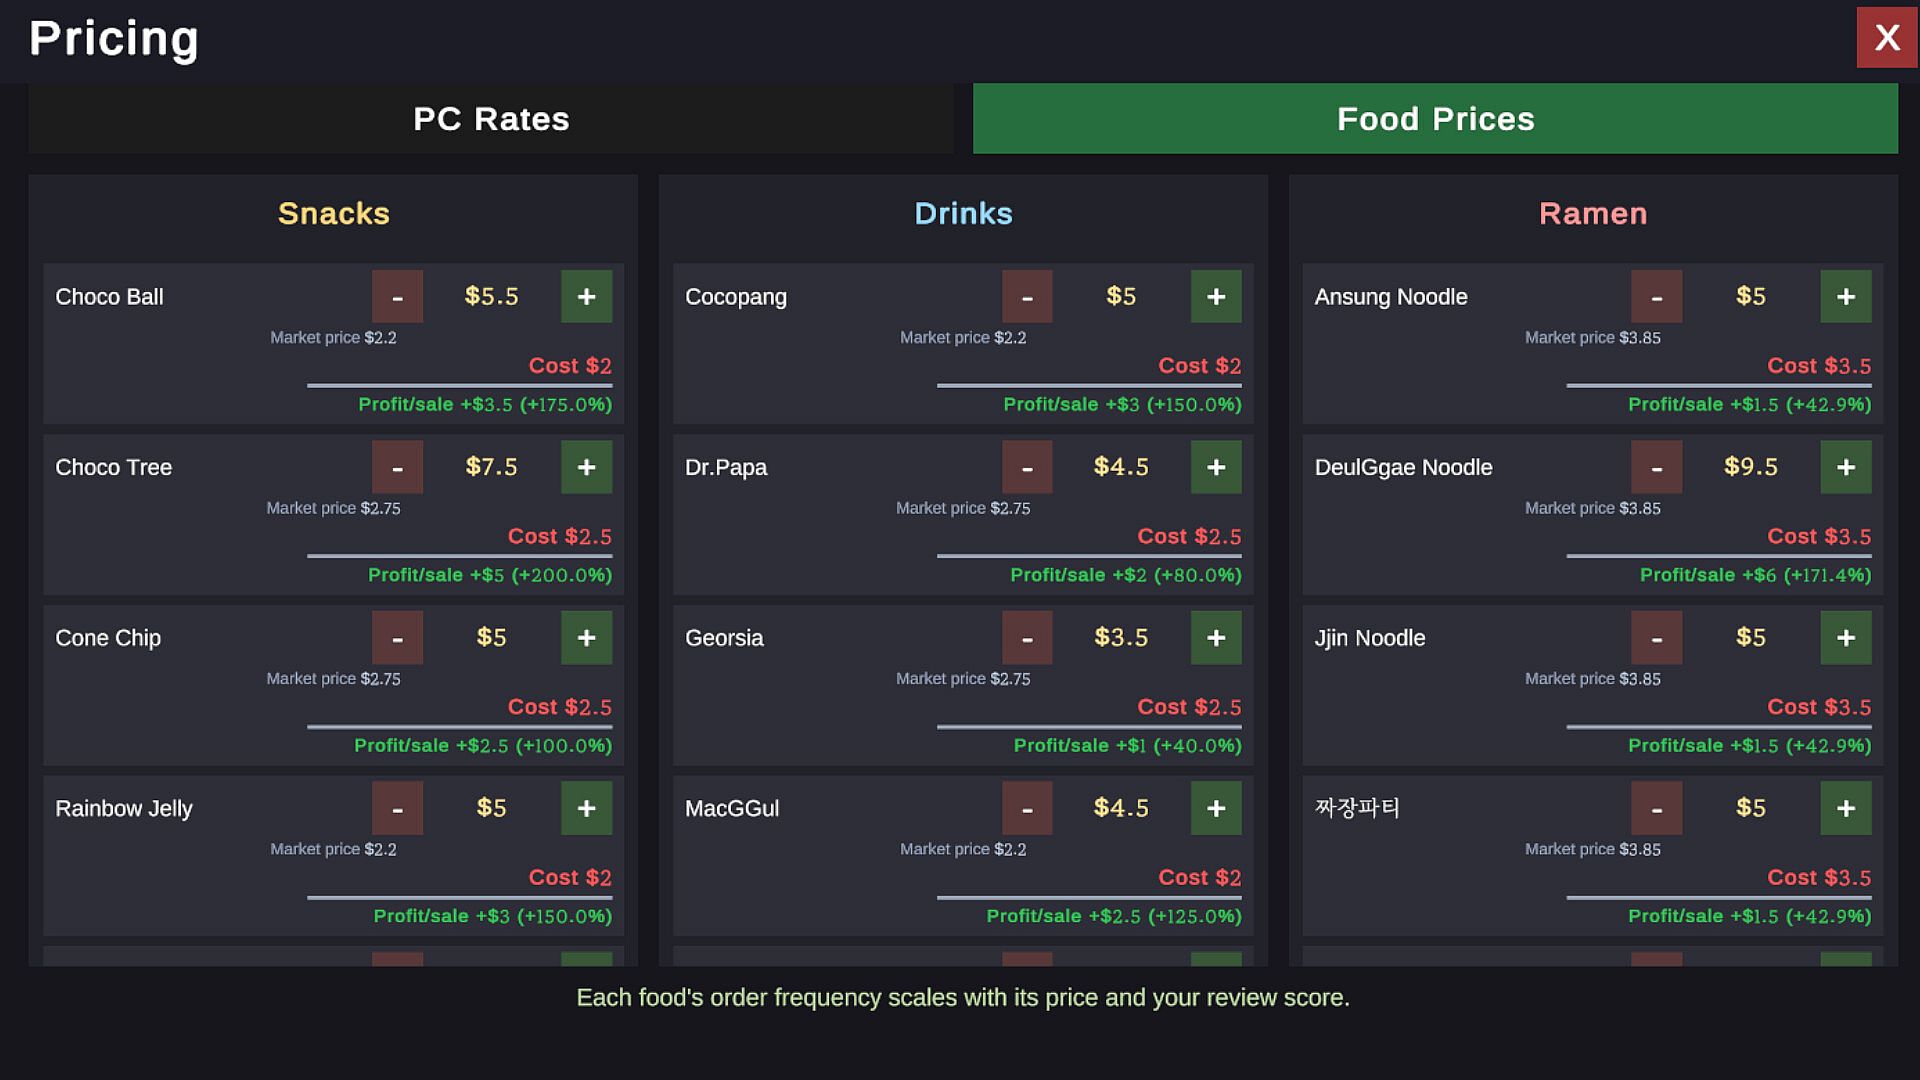This screenshot has width=1920, height=1080.
Task: Increase Cocopang price with plus button
Action: [x=1216, y=296]
